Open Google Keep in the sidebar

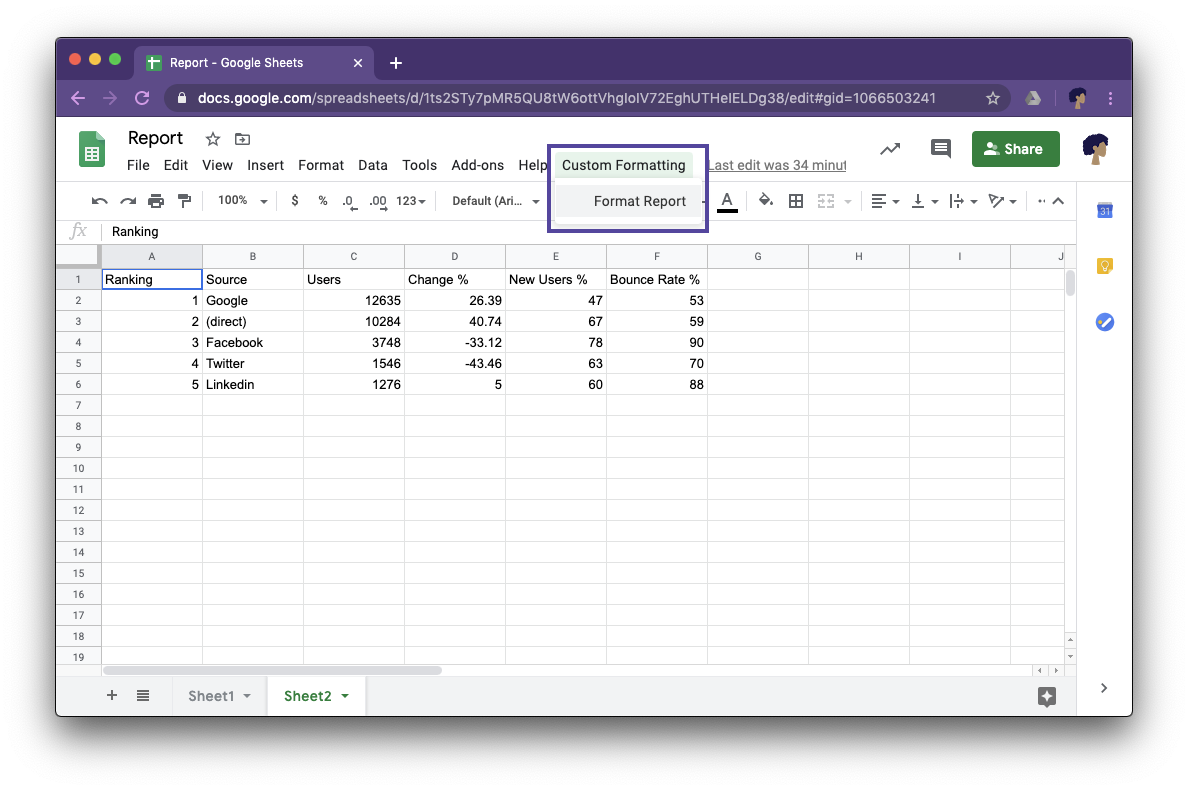(x=1104, y=266)
